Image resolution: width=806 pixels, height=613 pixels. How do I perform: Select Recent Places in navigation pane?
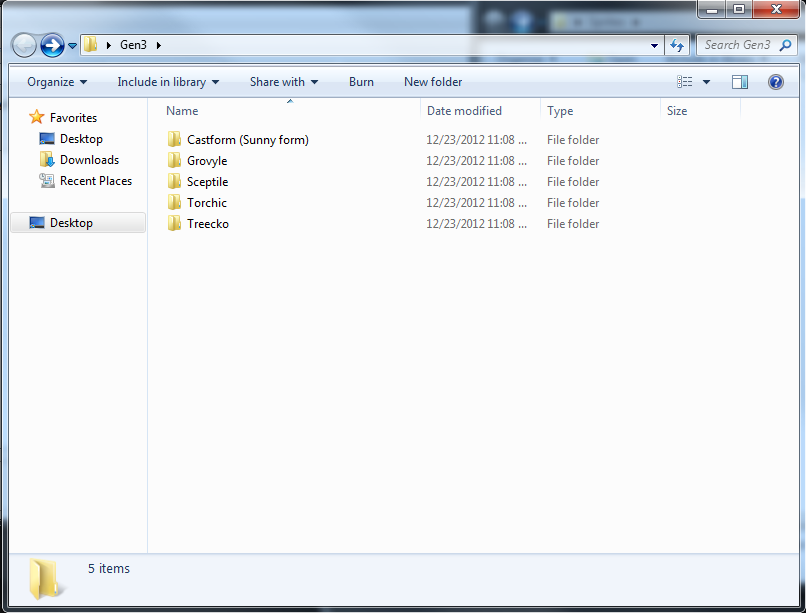coord(95,181)
